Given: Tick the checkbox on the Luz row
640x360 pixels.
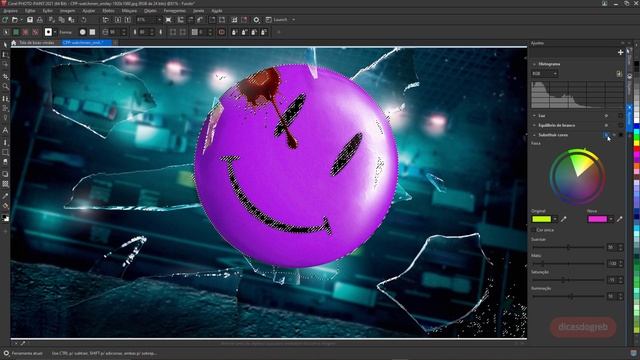Looking at the screenshot, I should 621,116.
